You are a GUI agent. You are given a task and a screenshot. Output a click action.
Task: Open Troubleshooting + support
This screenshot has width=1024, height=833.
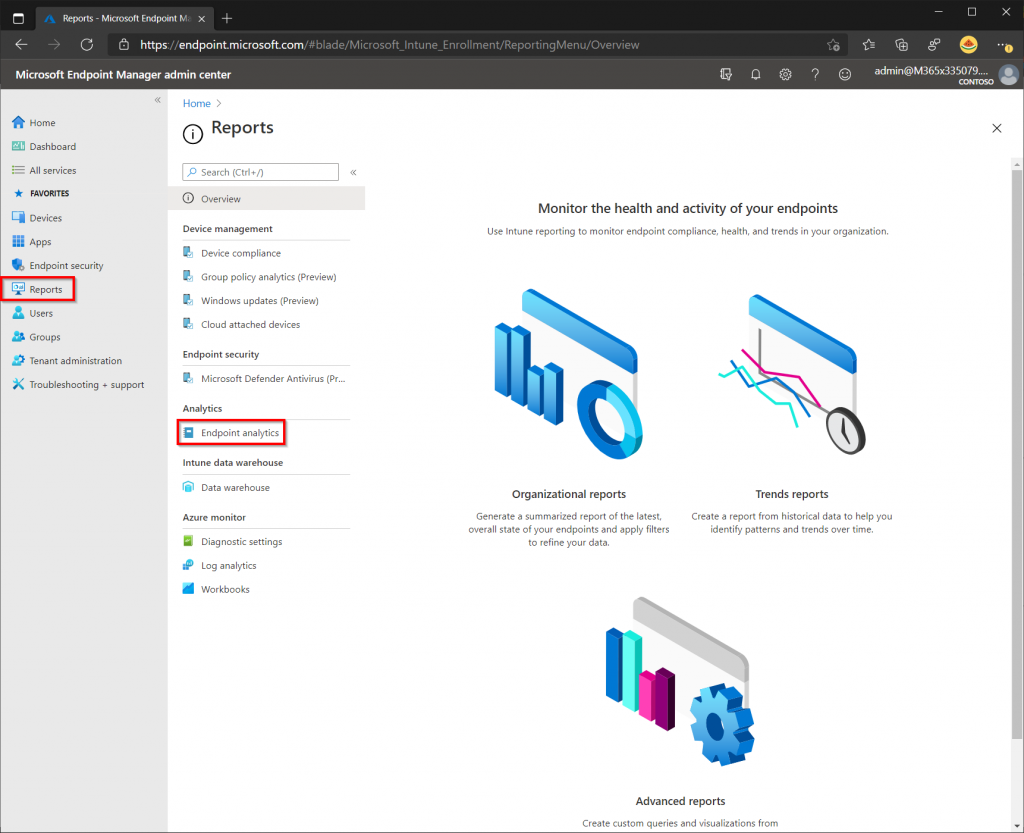point(78,385)
